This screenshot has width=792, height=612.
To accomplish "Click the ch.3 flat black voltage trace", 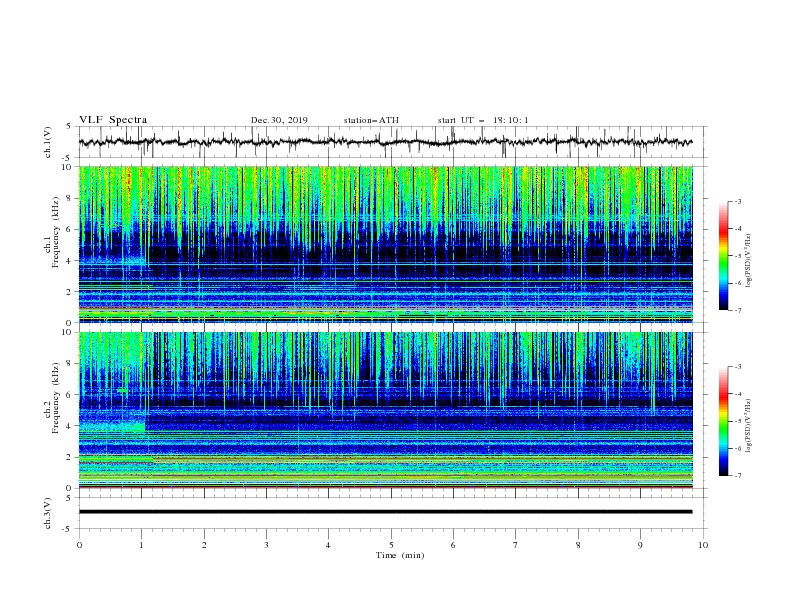I will point(385,512).
